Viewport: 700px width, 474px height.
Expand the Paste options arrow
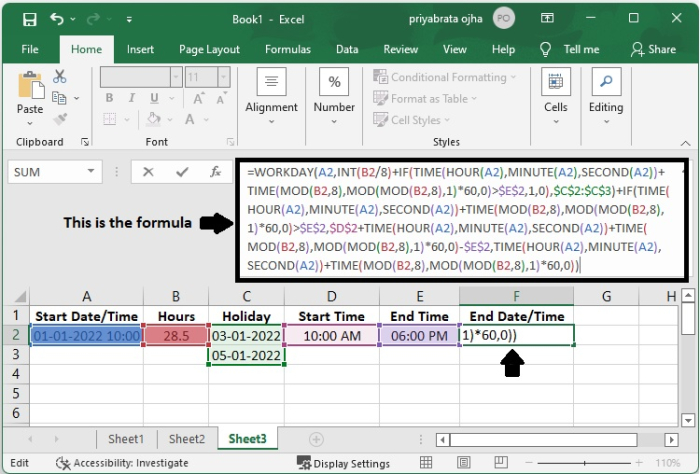click(30, 123)
